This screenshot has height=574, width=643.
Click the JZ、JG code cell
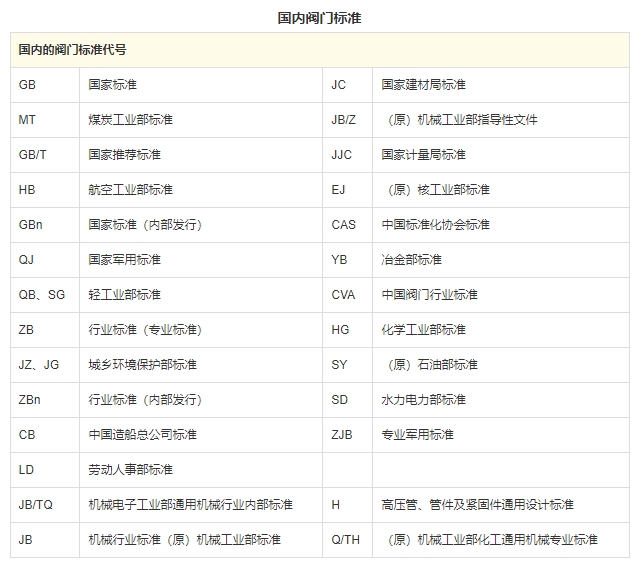45,365
